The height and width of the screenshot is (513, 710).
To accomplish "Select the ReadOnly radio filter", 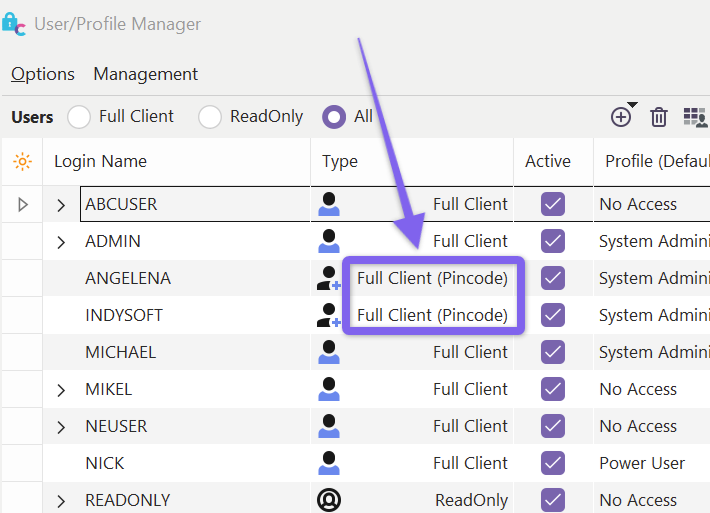I will point(210,117).
